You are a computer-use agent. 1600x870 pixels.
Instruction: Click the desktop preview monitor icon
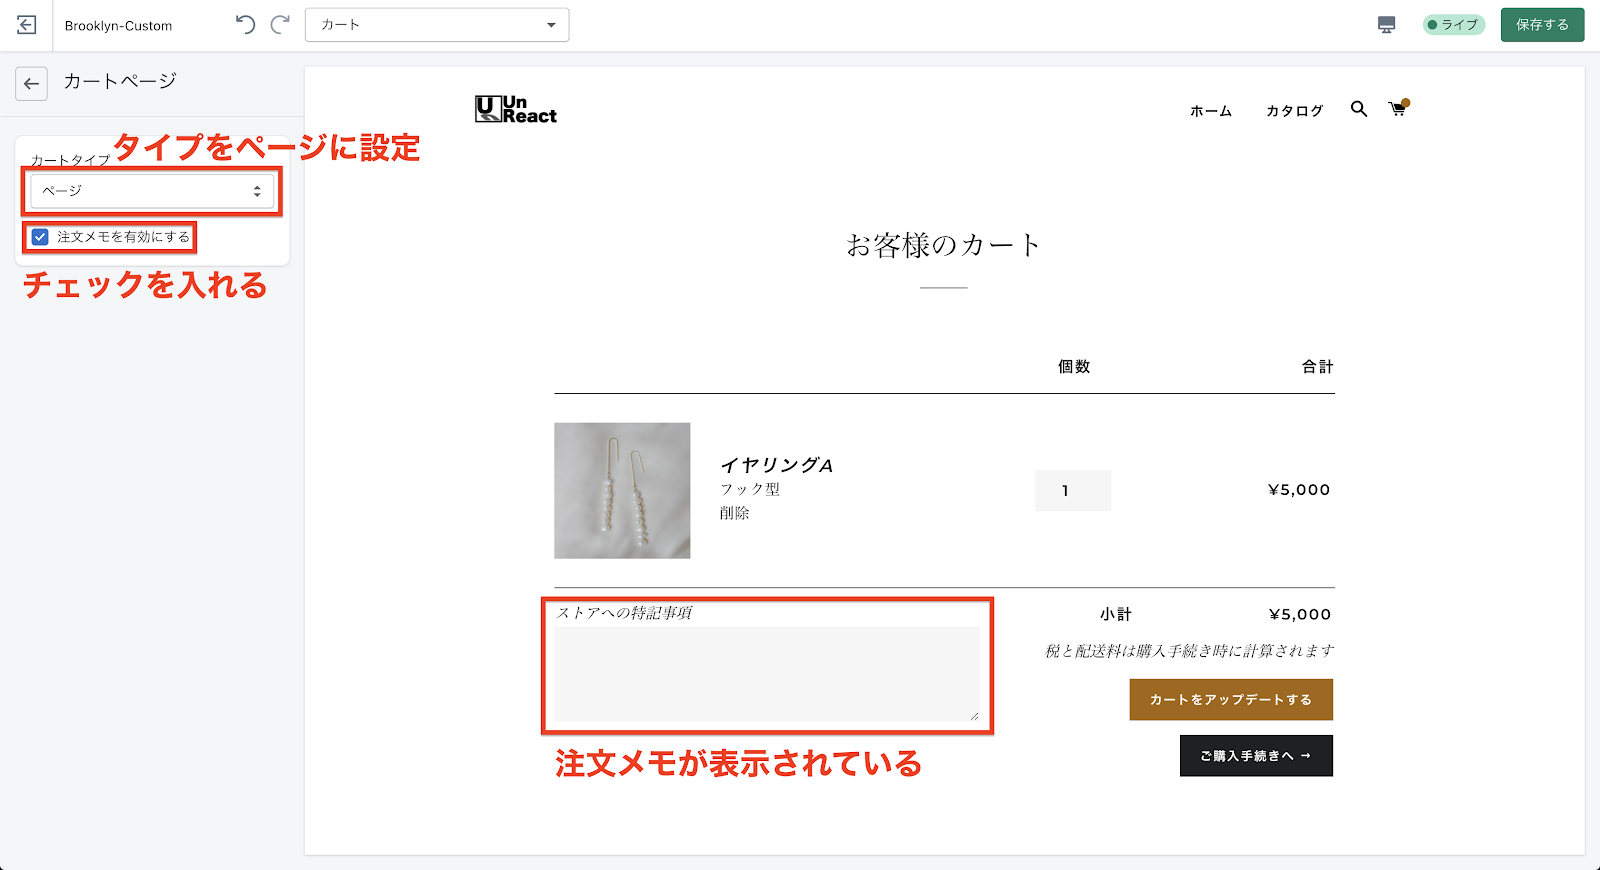1386,25
